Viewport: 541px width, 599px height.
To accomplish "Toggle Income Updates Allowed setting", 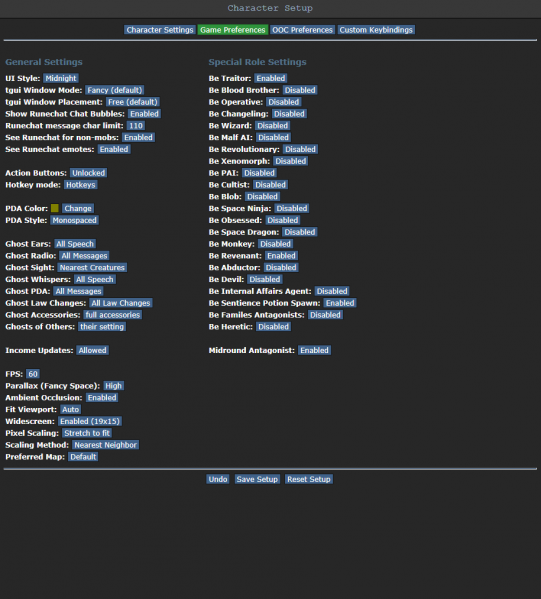I will [92, 351].
